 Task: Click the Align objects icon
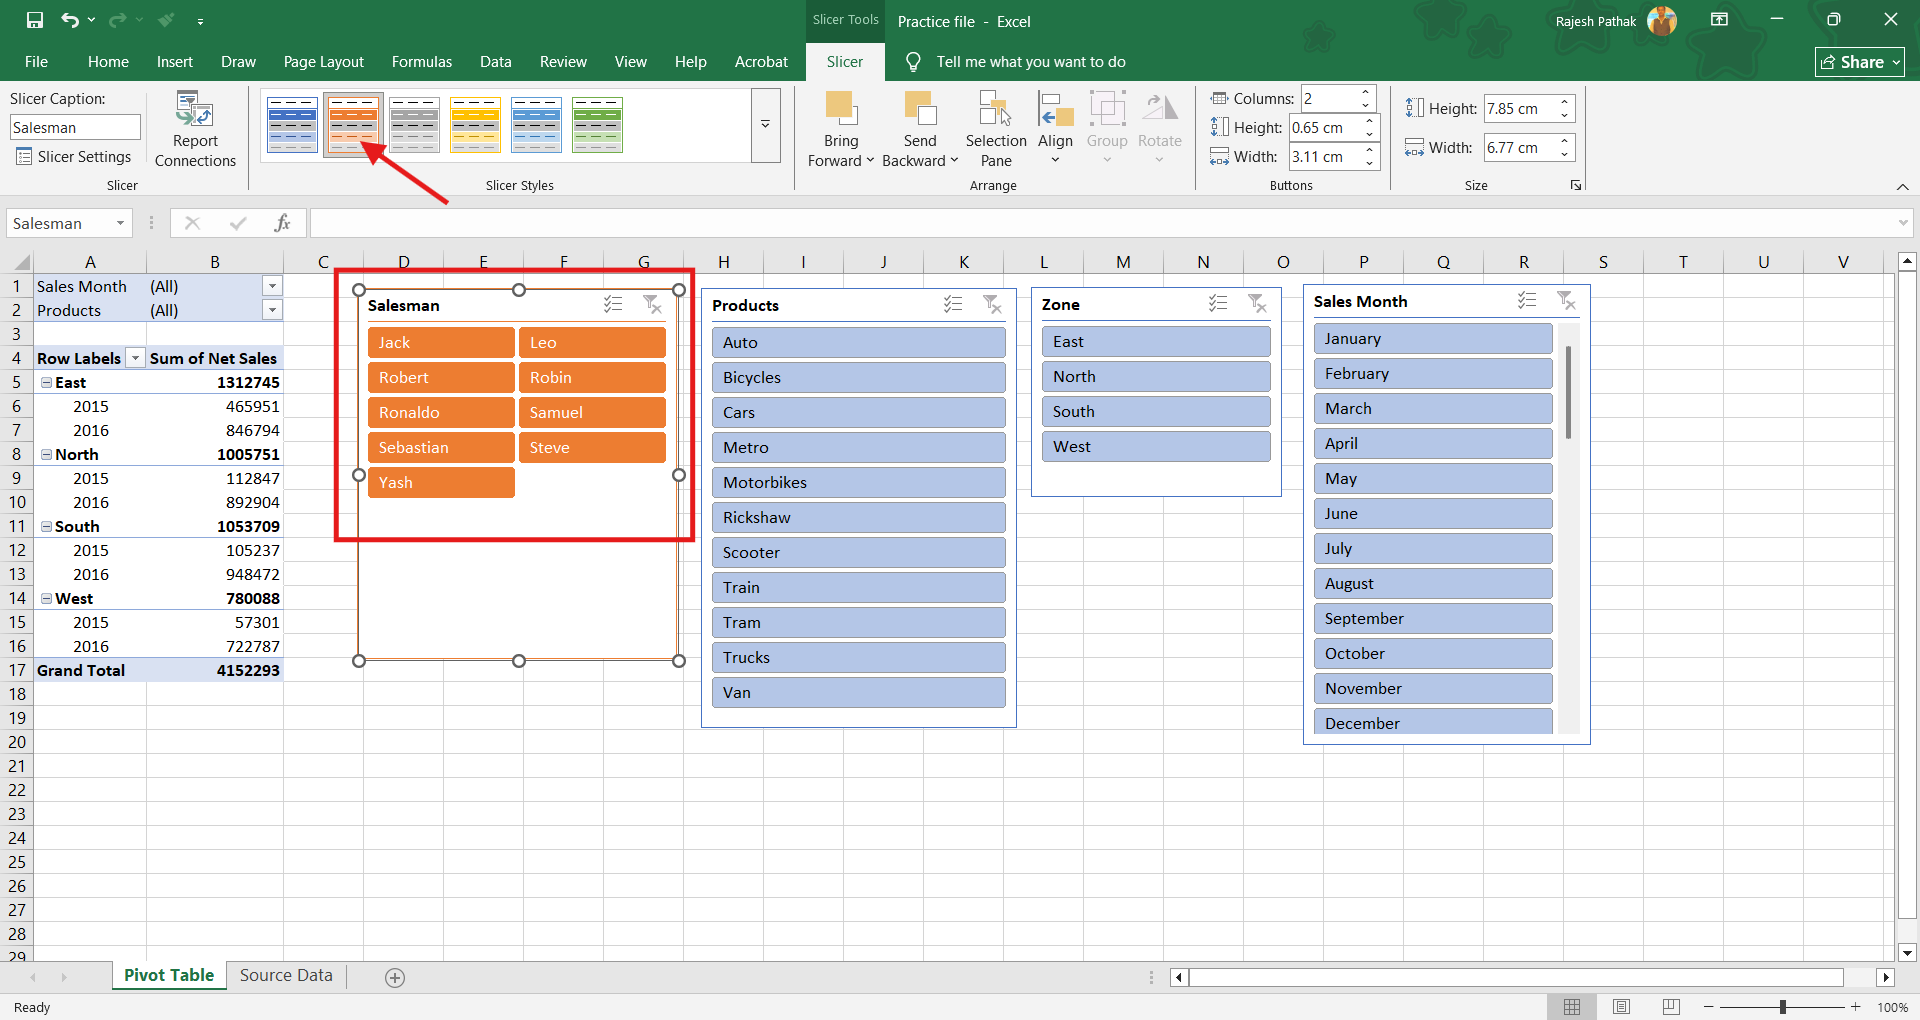pos(1054,109)
